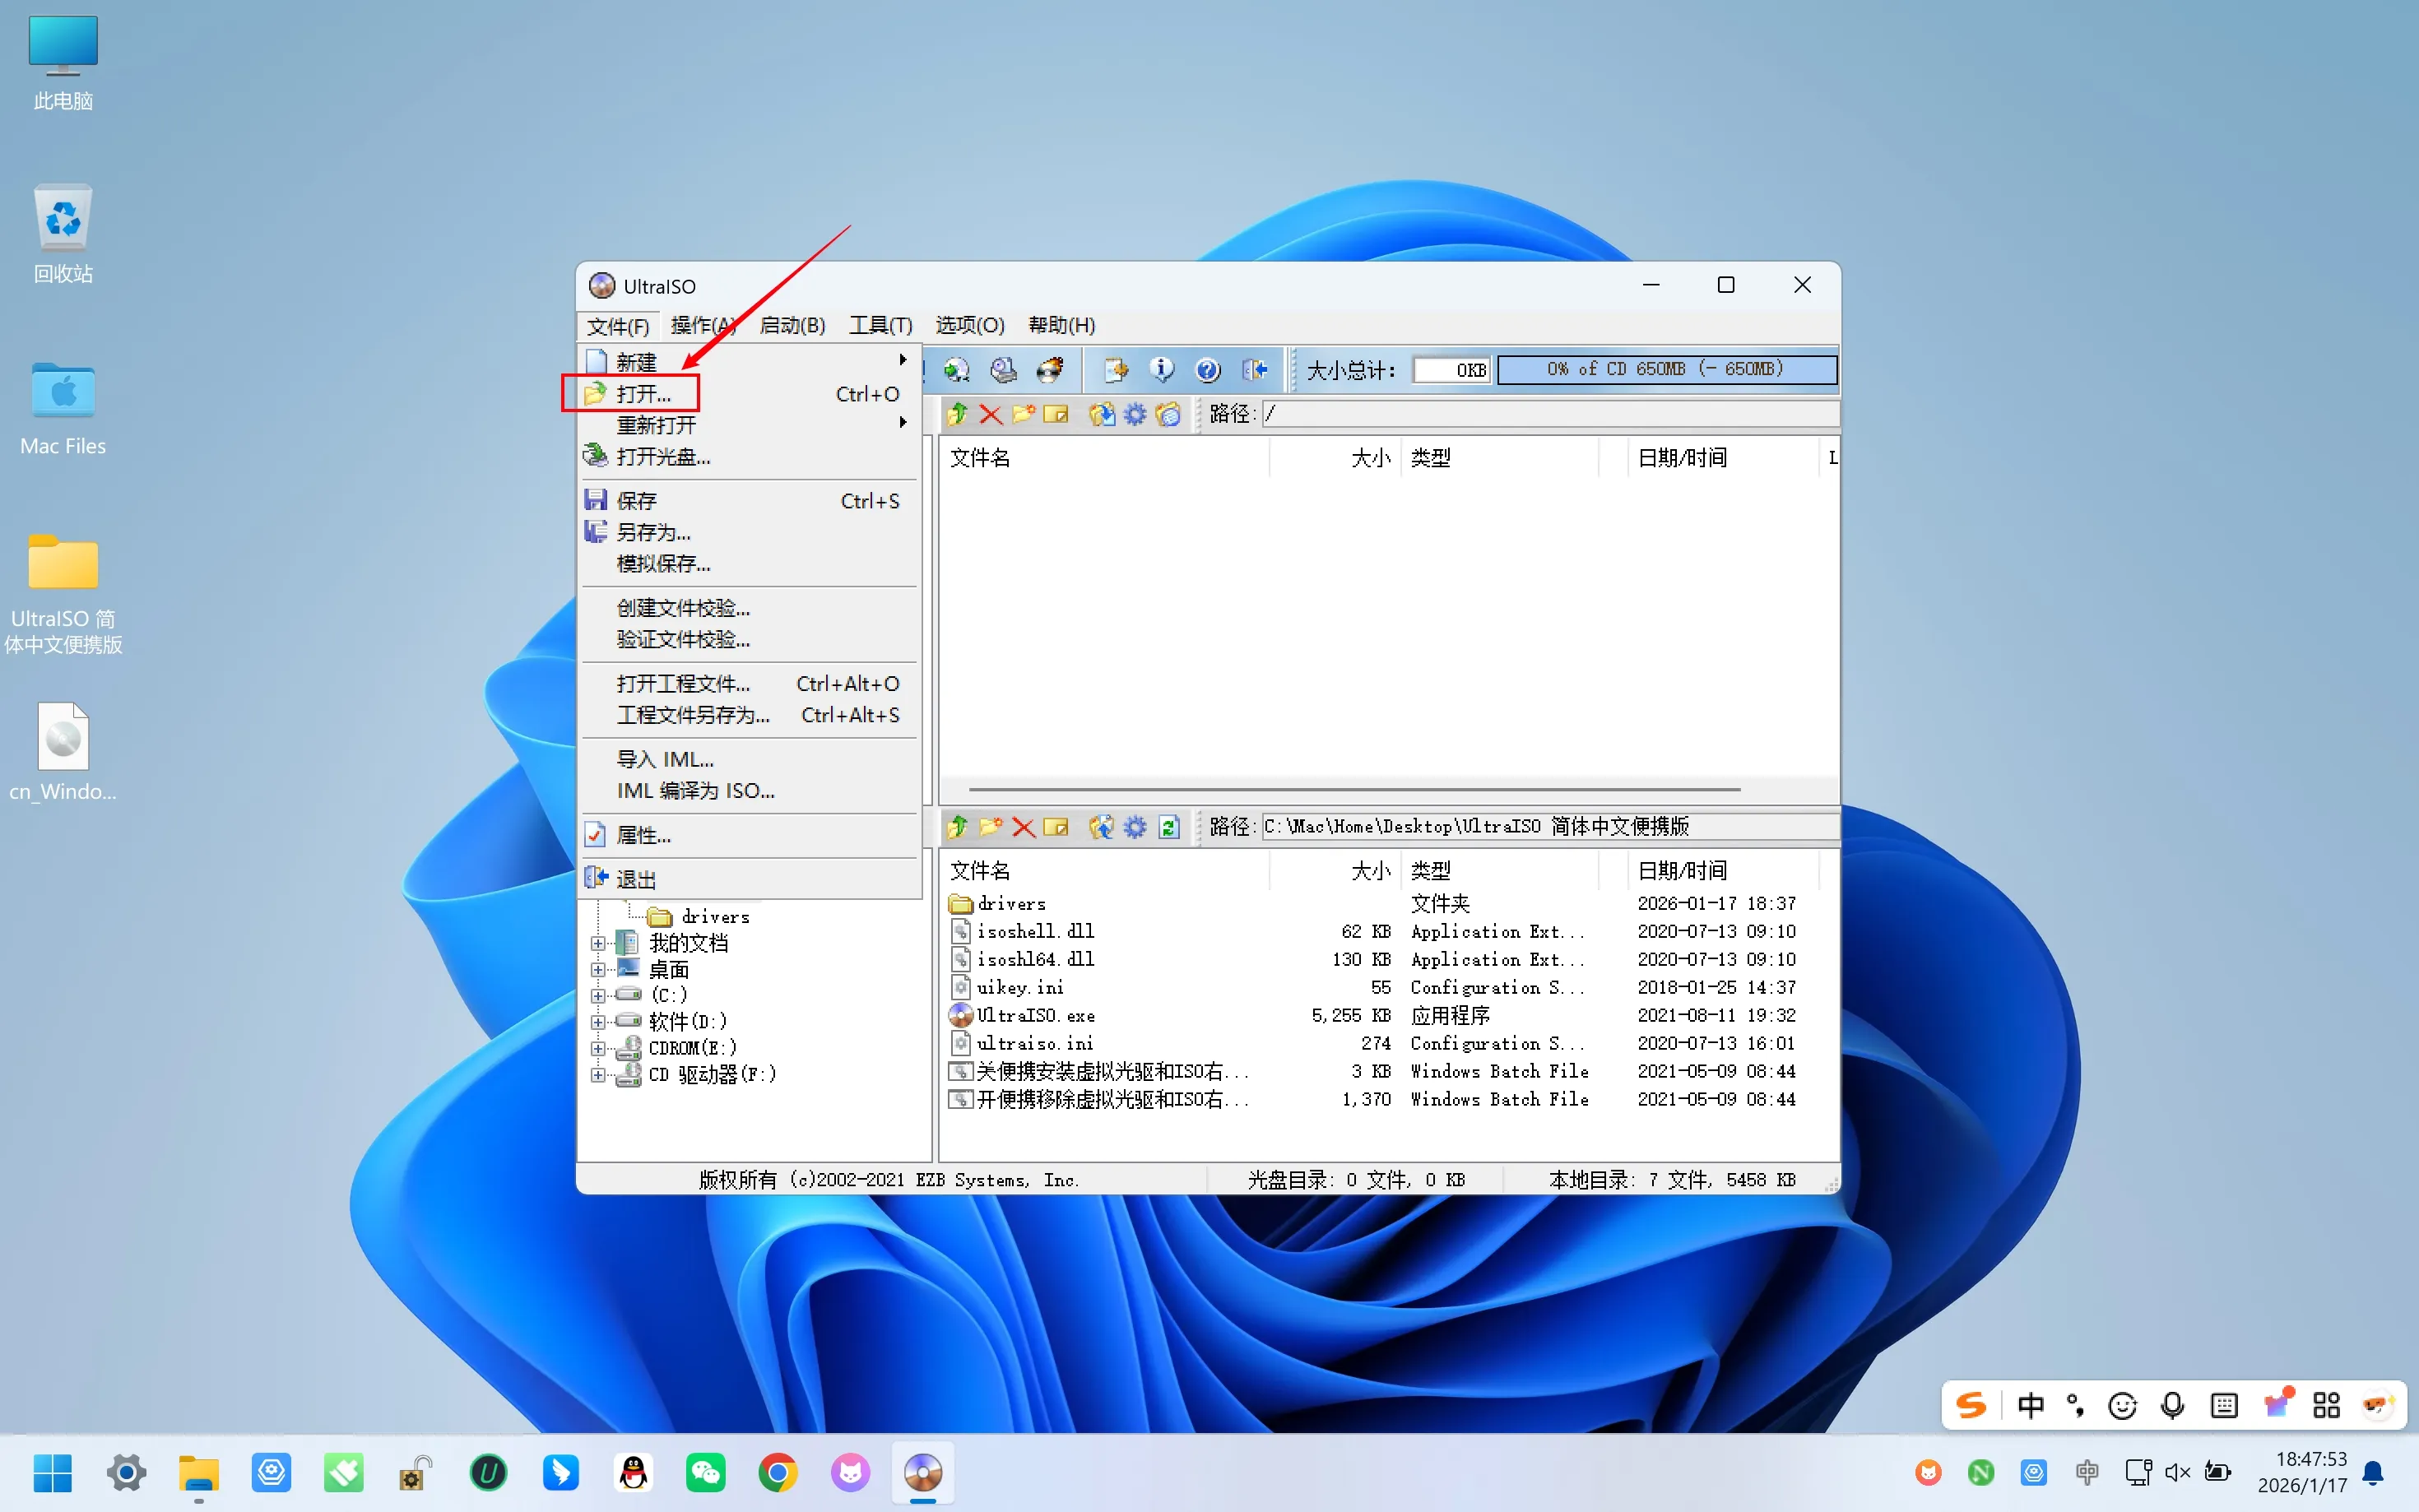Image resolution: width=2419 pixels, height=1512 pixels.
Task: Click the new folder icon in image toolbar
Action: [1023, 414]
